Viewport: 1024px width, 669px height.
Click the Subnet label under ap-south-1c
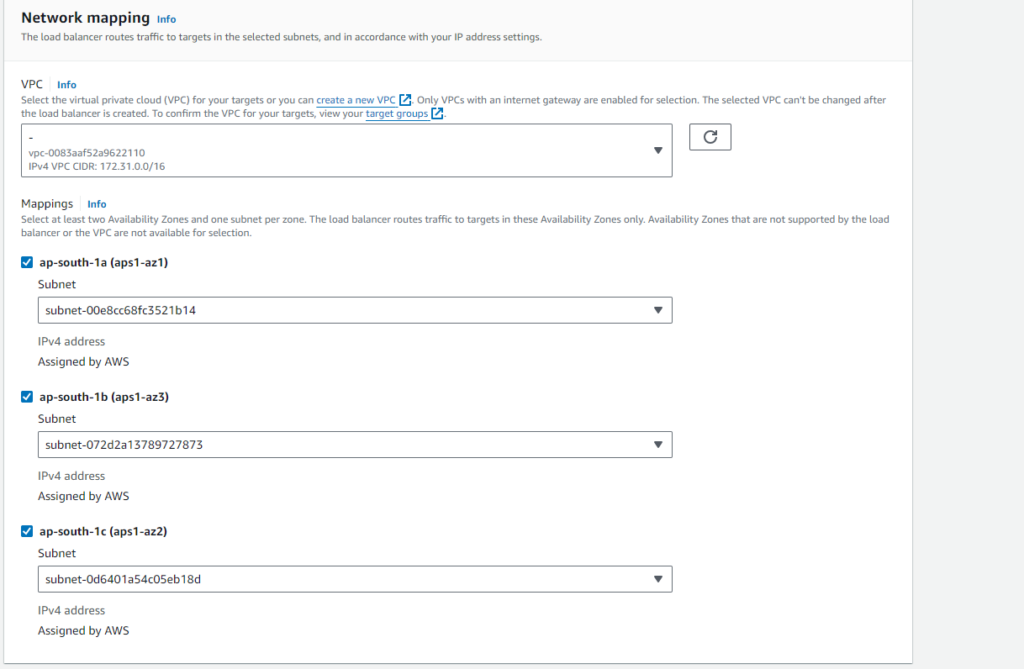[x=57, y=554]
